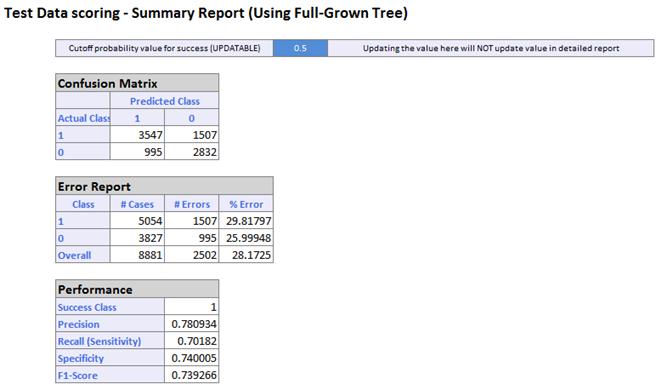Select the 1507 cell in Confusion Matrix
662x390 pixels.
click(192, 135)
